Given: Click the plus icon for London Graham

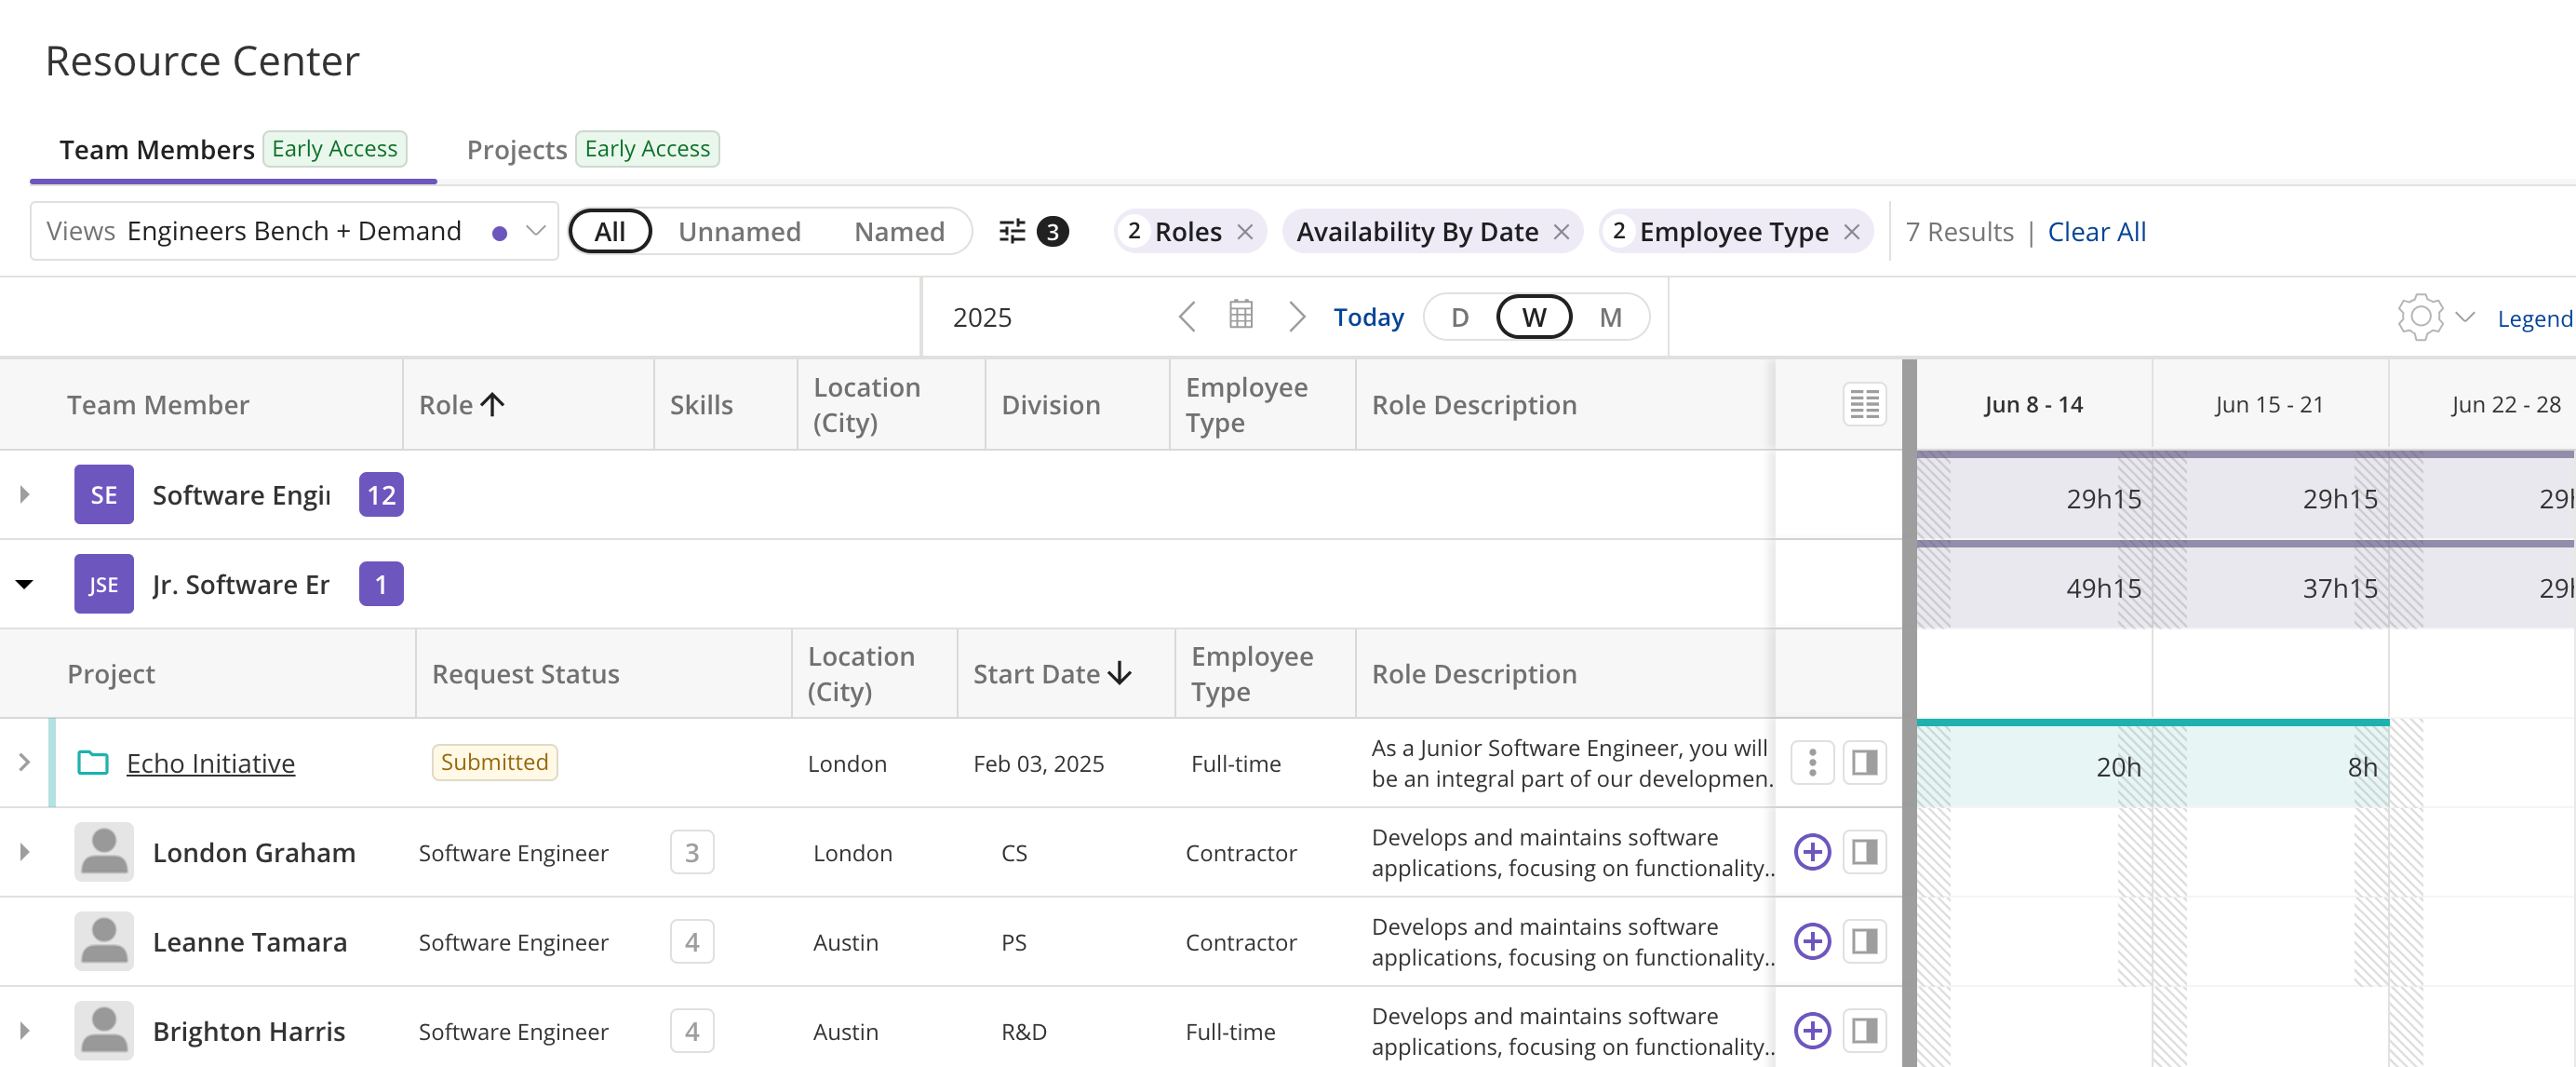Looking at the screenshot, I should click(1812, 852).
